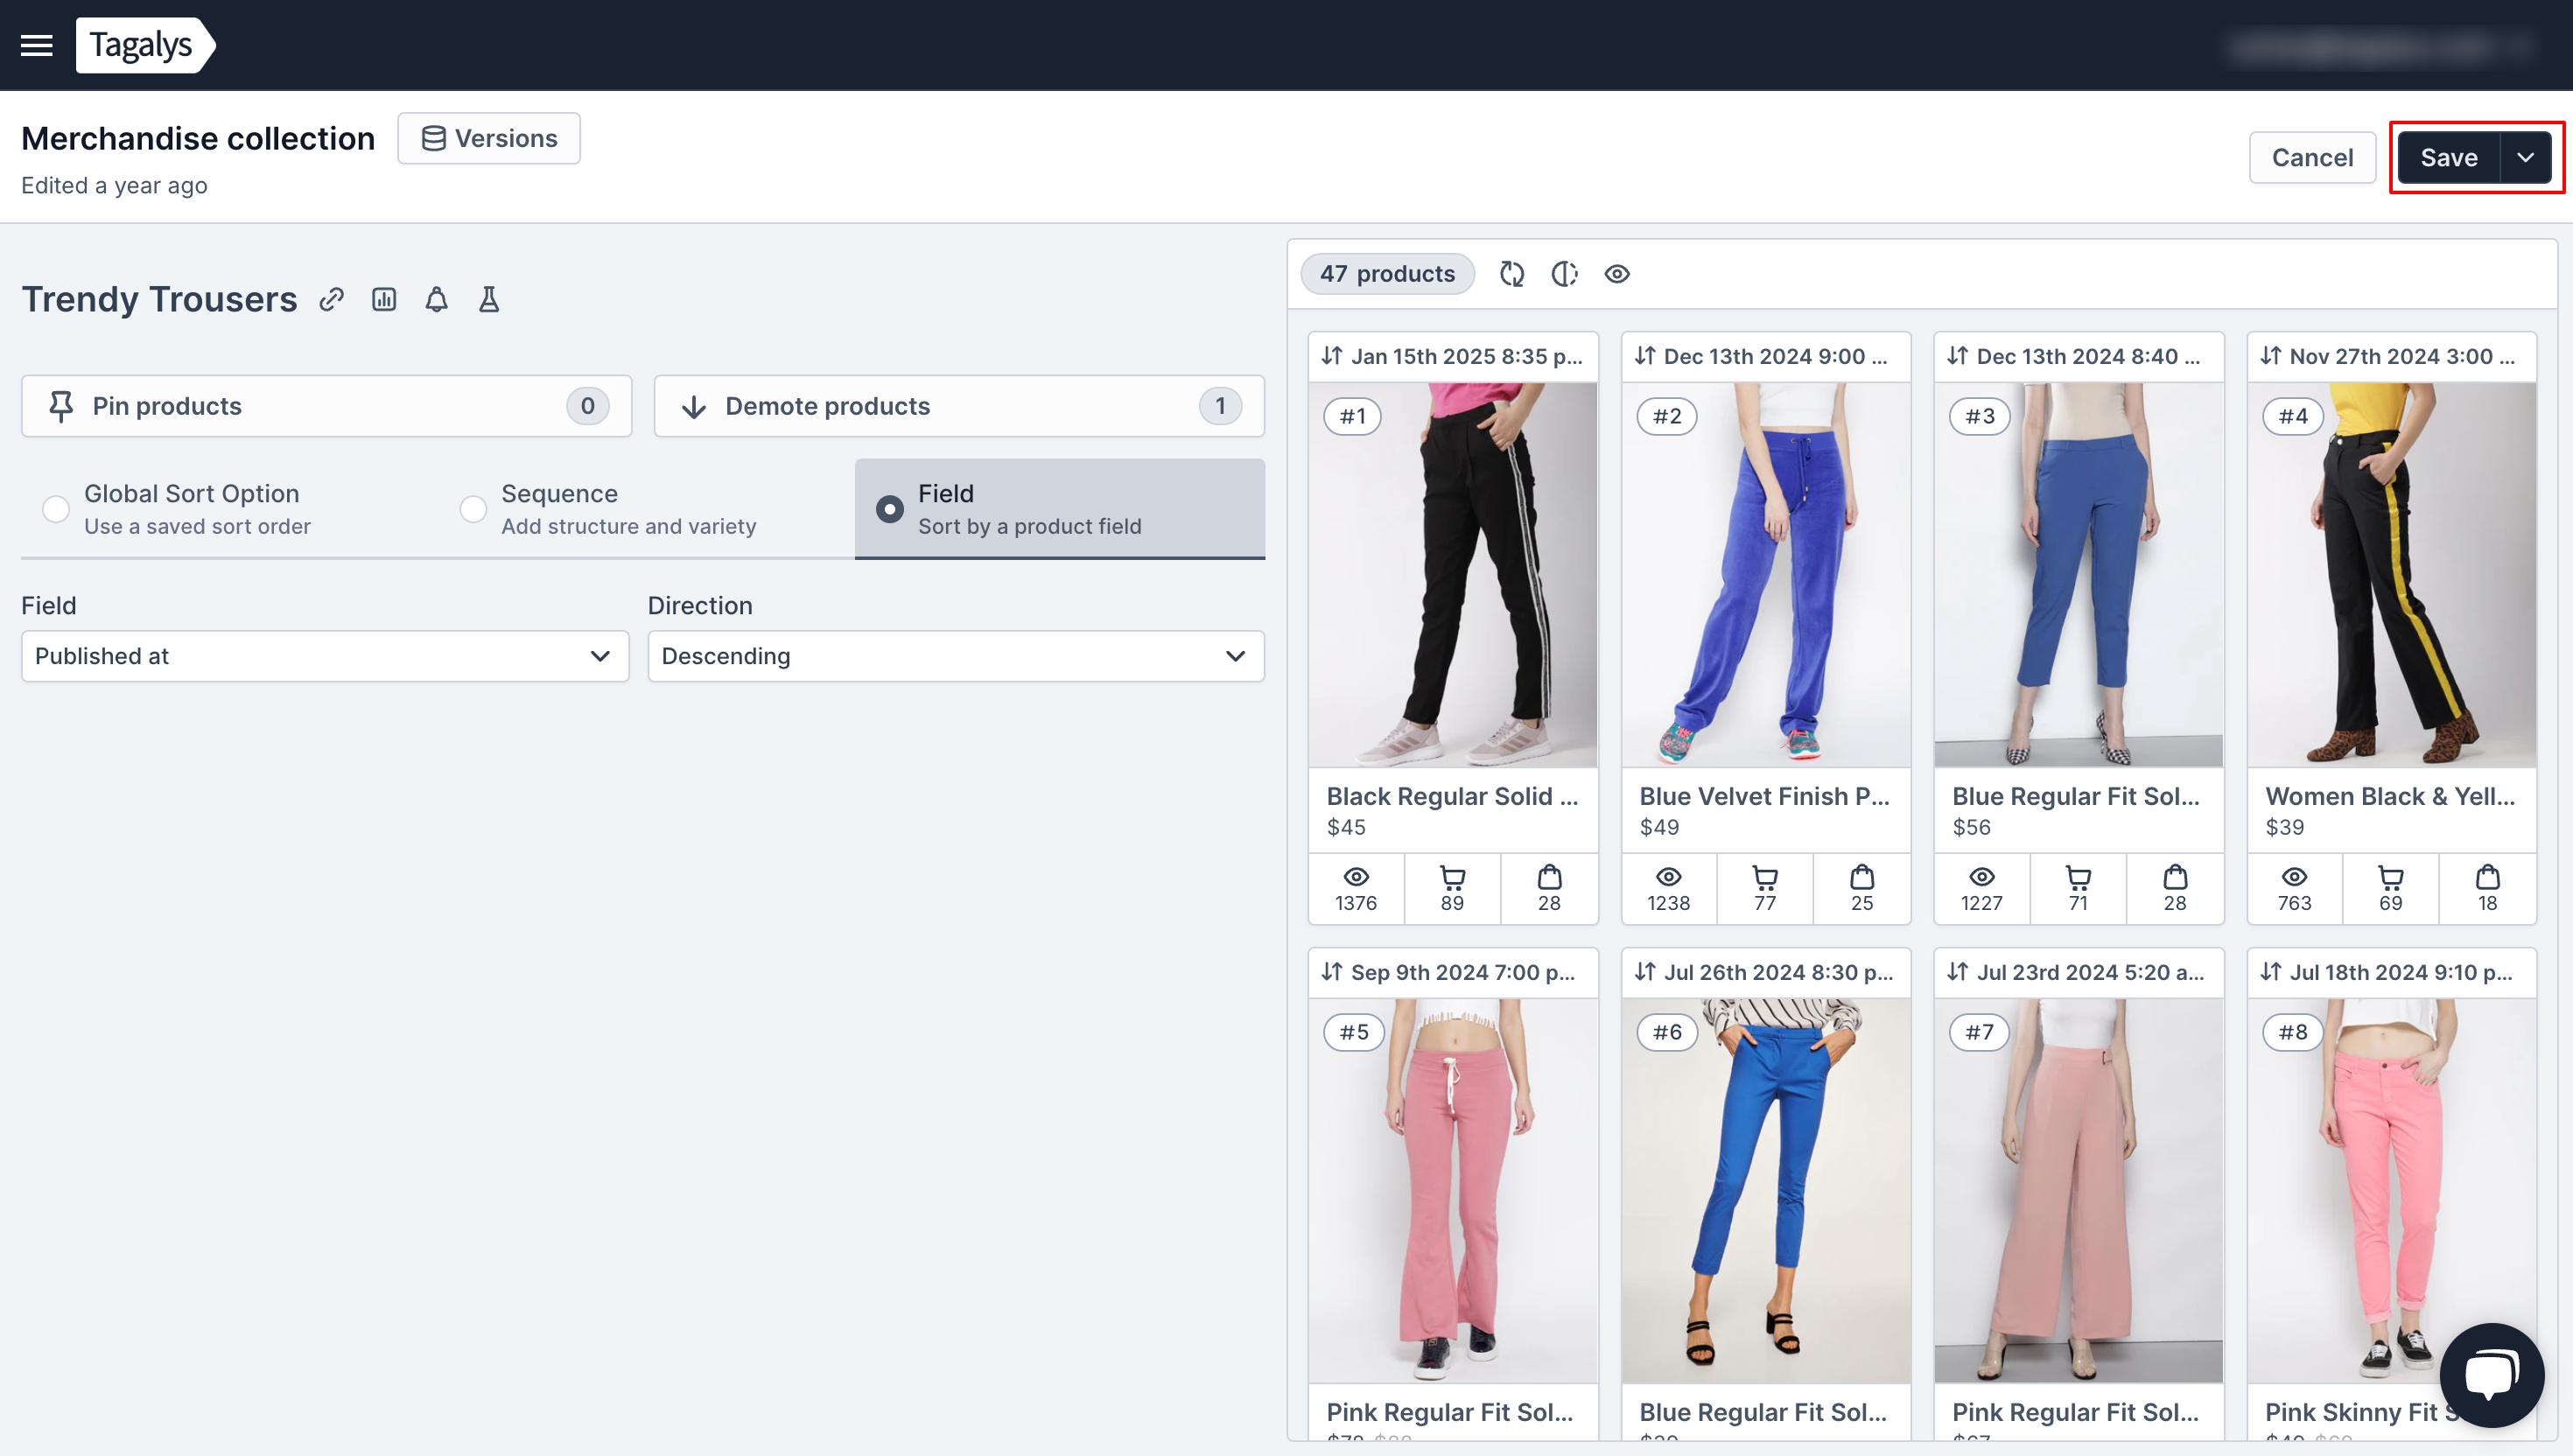Click sort arrows icon on Jul 26th 2024 card
The image size is (2573, 1456).
click(1645, 972)
